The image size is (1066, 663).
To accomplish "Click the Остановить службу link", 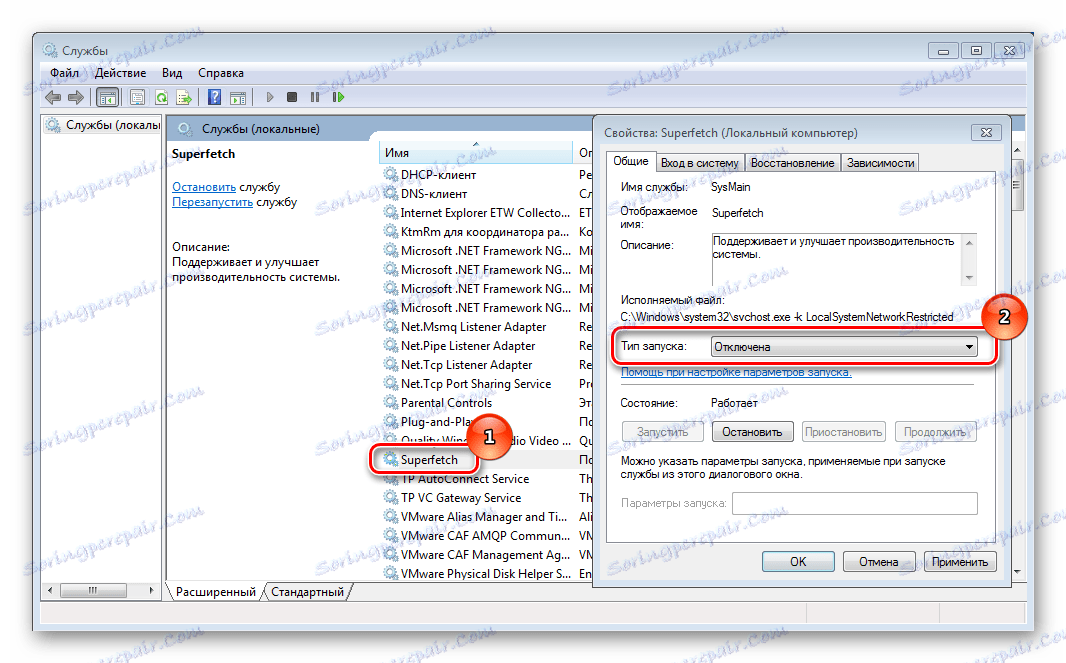I will (x=204, y=187).
